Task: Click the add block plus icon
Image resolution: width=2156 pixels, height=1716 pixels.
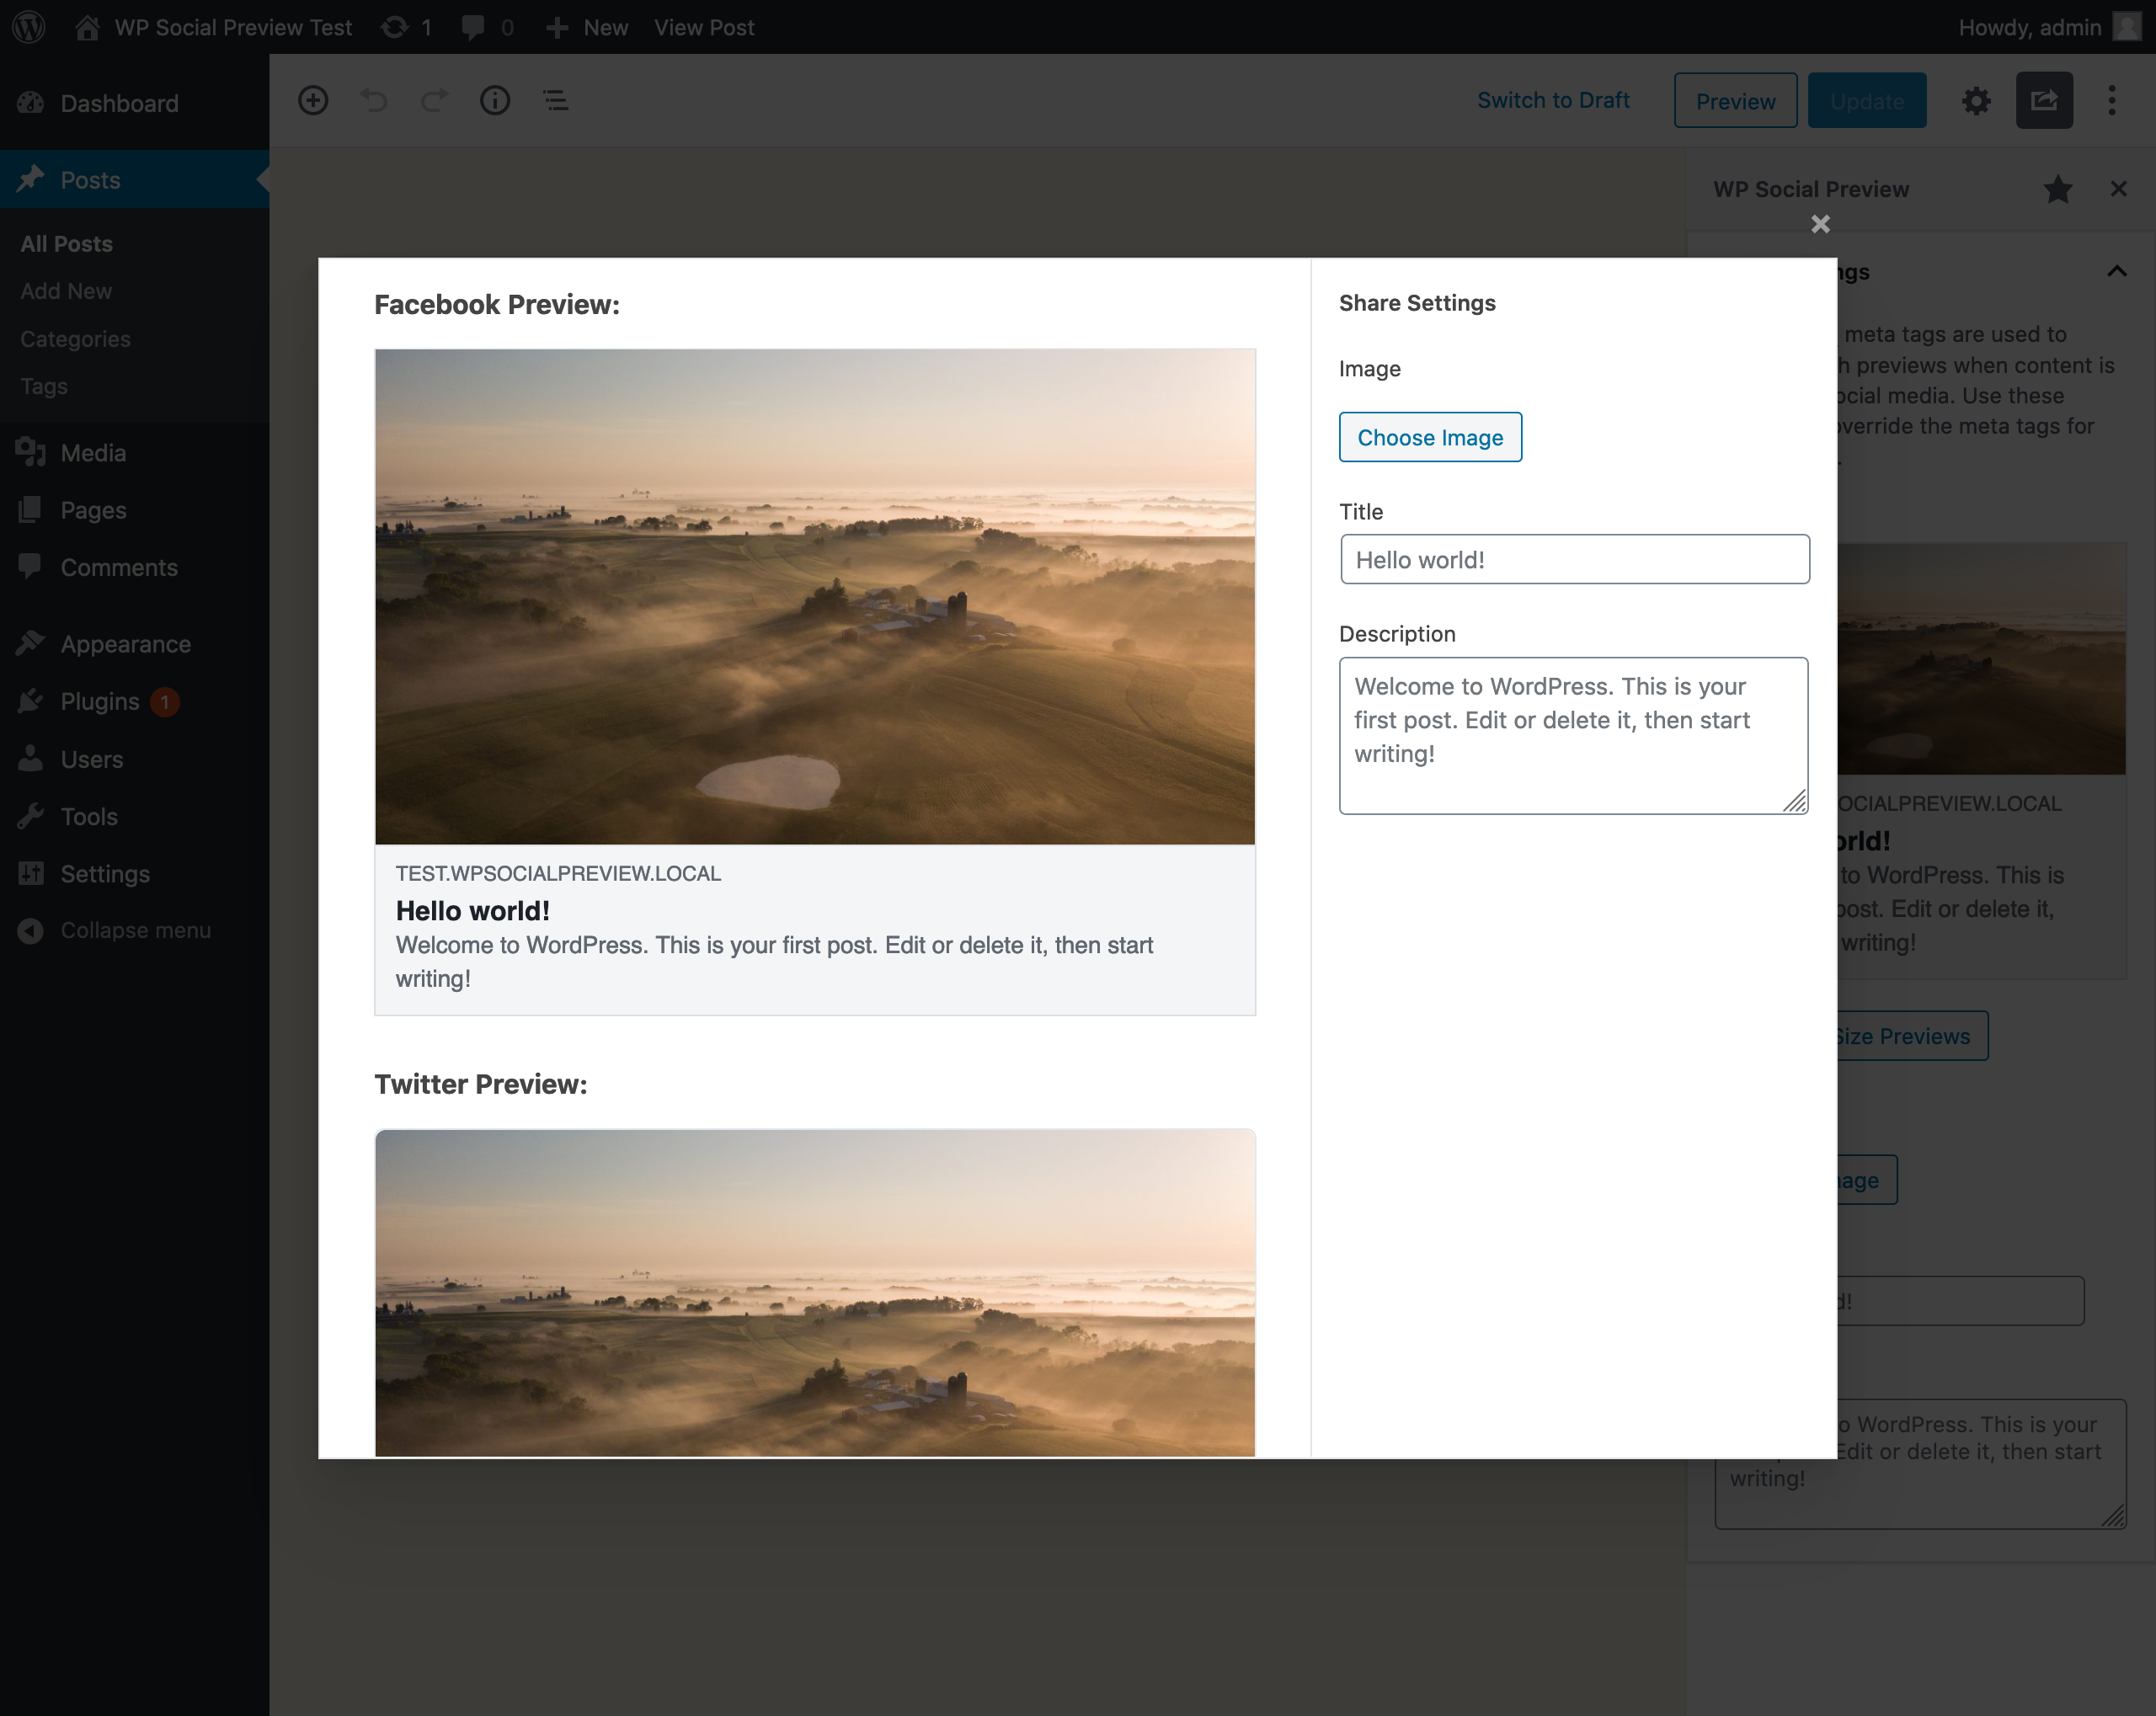Action: coord(313,100)
